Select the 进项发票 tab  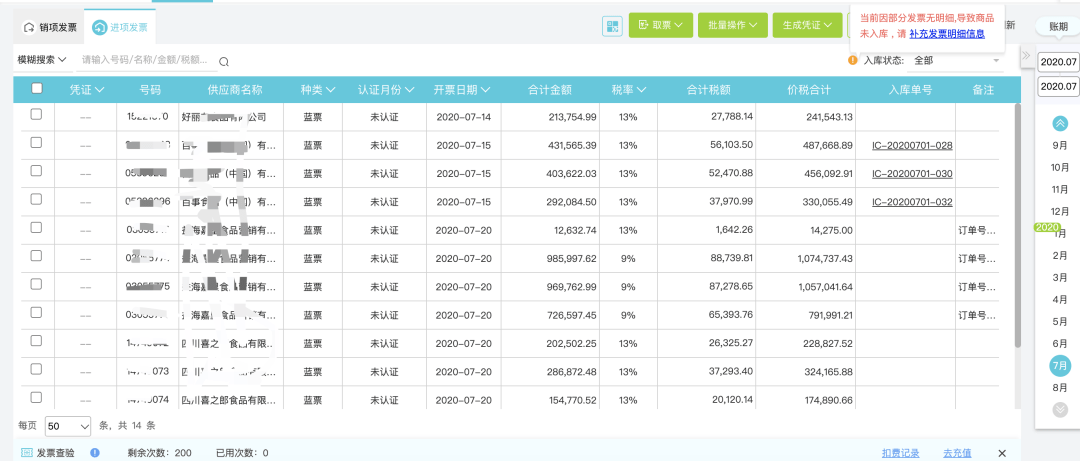coord(121,27)
